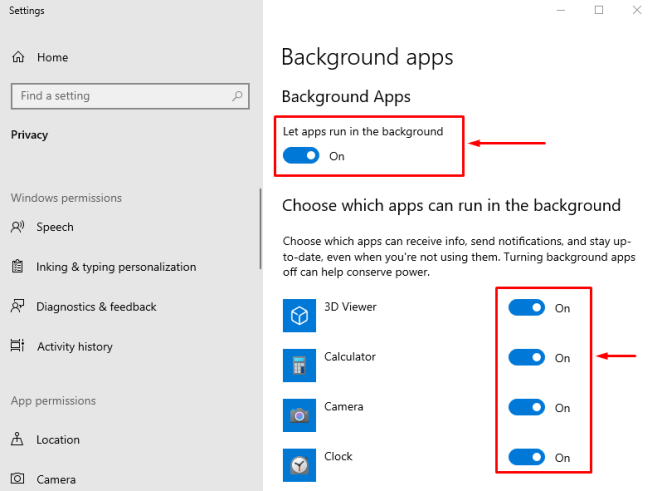This screenshot has width=652, height=491.
Task: Open Activity history settings
Action: click(x=75, y=347)
